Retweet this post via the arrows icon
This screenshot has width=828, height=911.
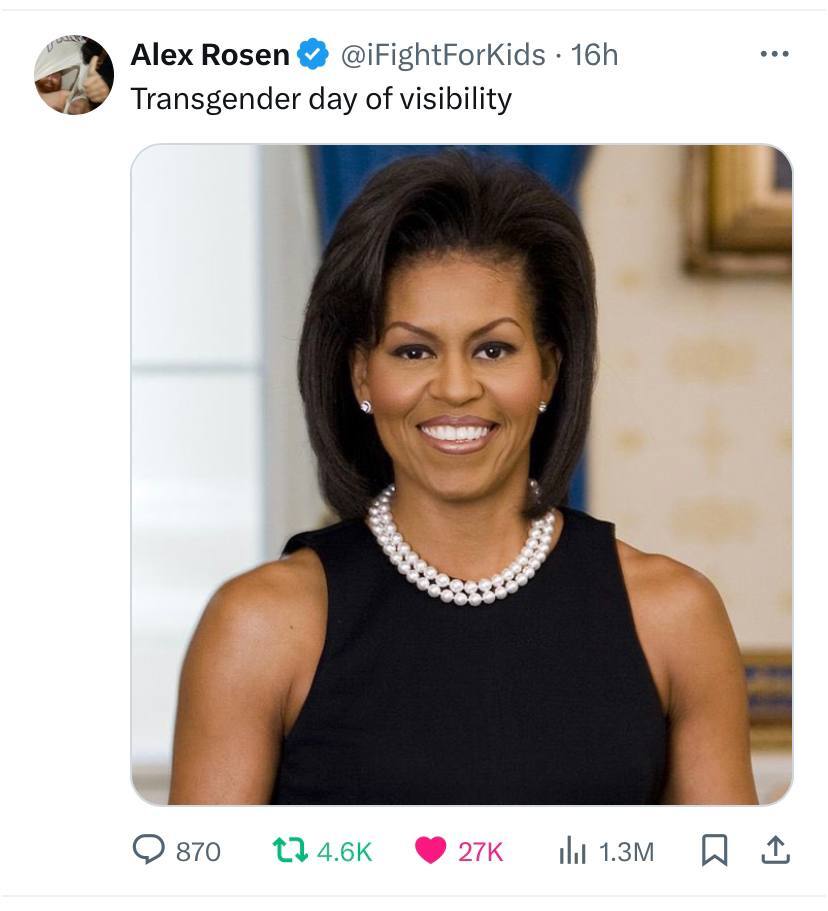[293, 850]
